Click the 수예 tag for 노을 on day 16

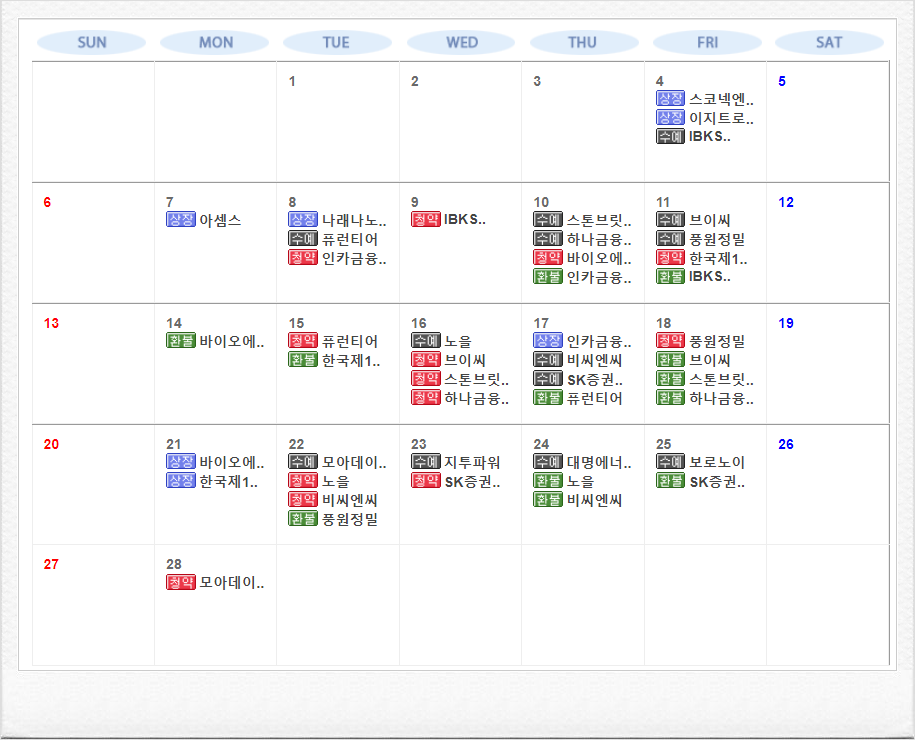[x=425, y=340]
